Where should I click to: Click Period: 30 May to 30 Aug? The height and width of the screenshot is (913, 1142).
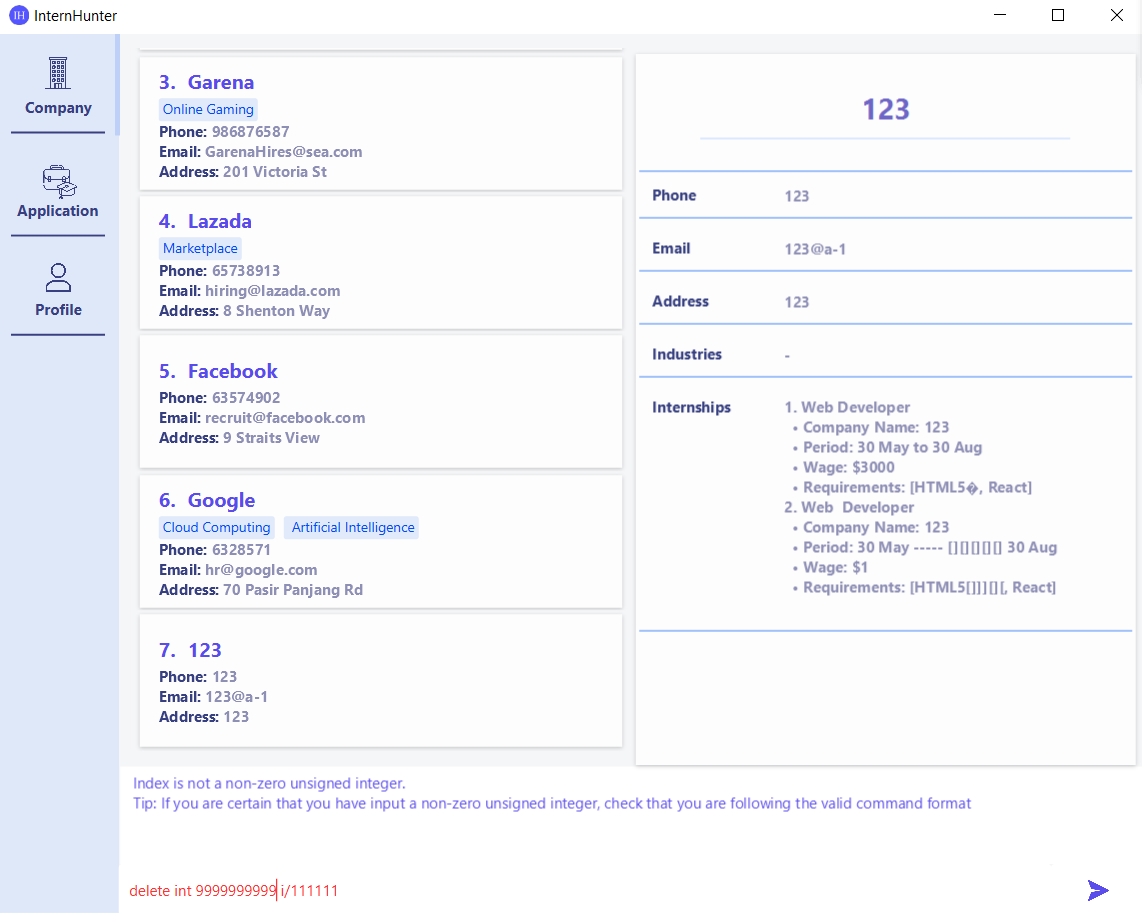pyautogui.click(x=892, y=447)
